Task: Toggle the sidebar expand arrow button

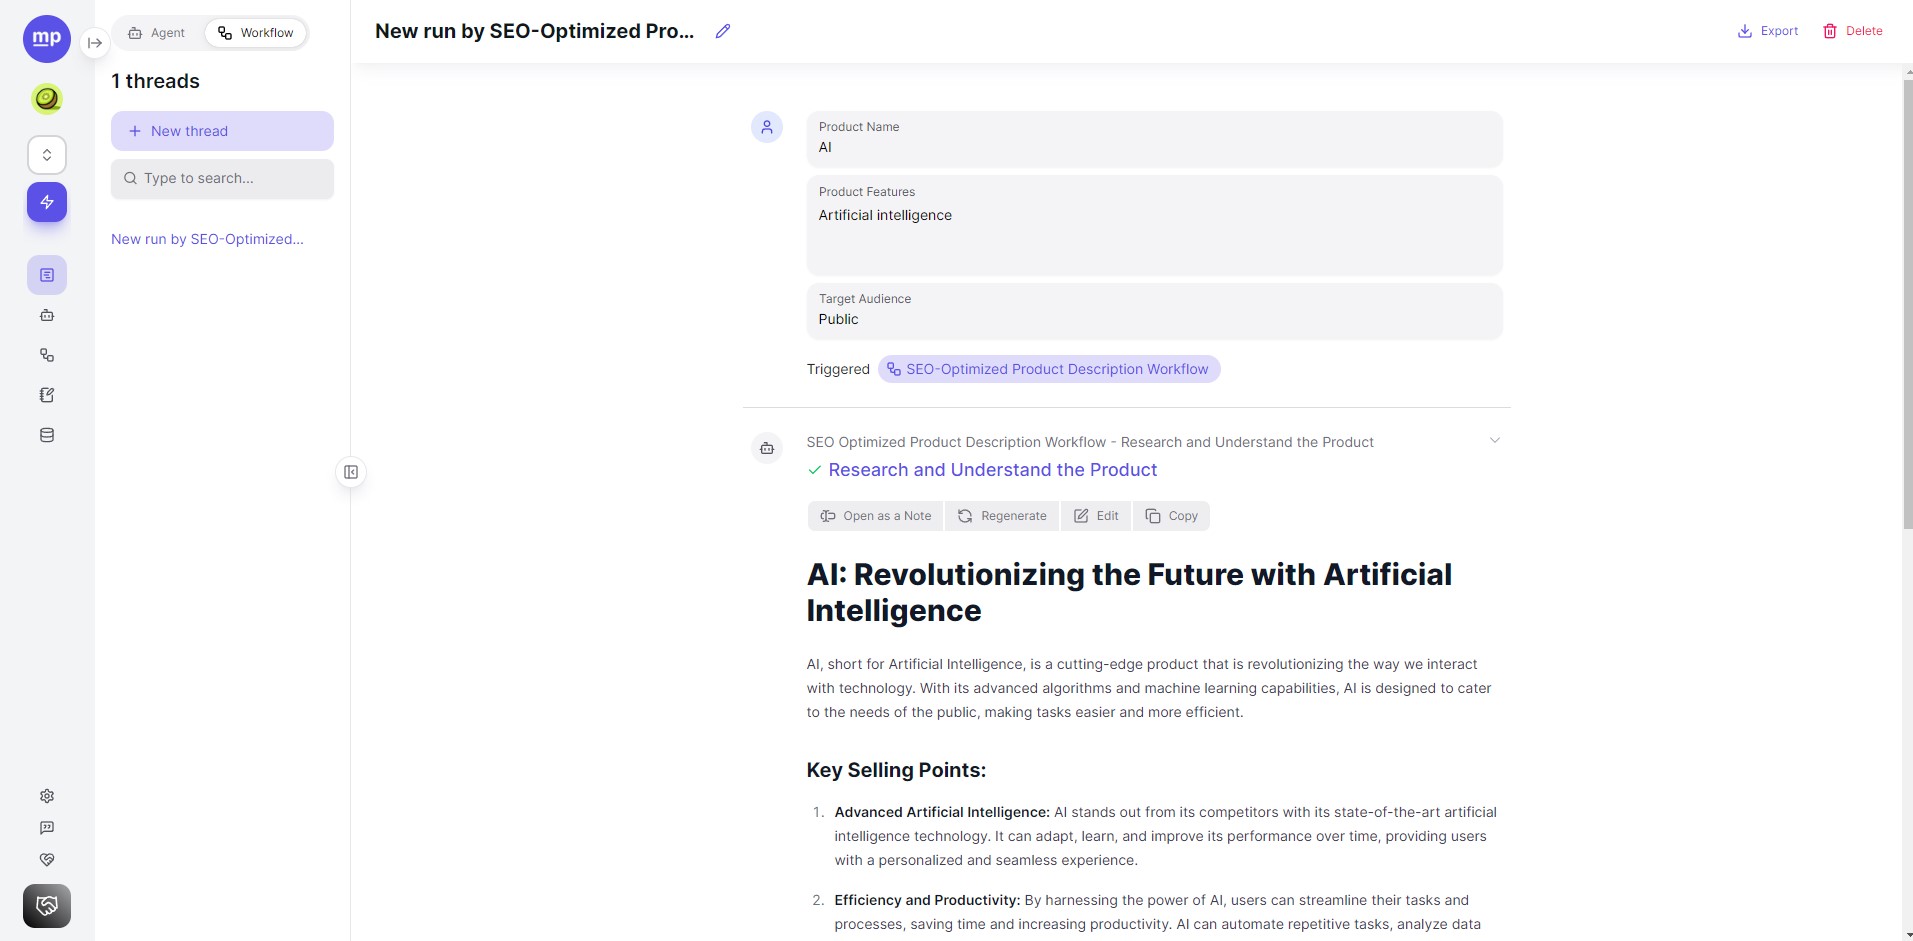Action: [95, 43]
